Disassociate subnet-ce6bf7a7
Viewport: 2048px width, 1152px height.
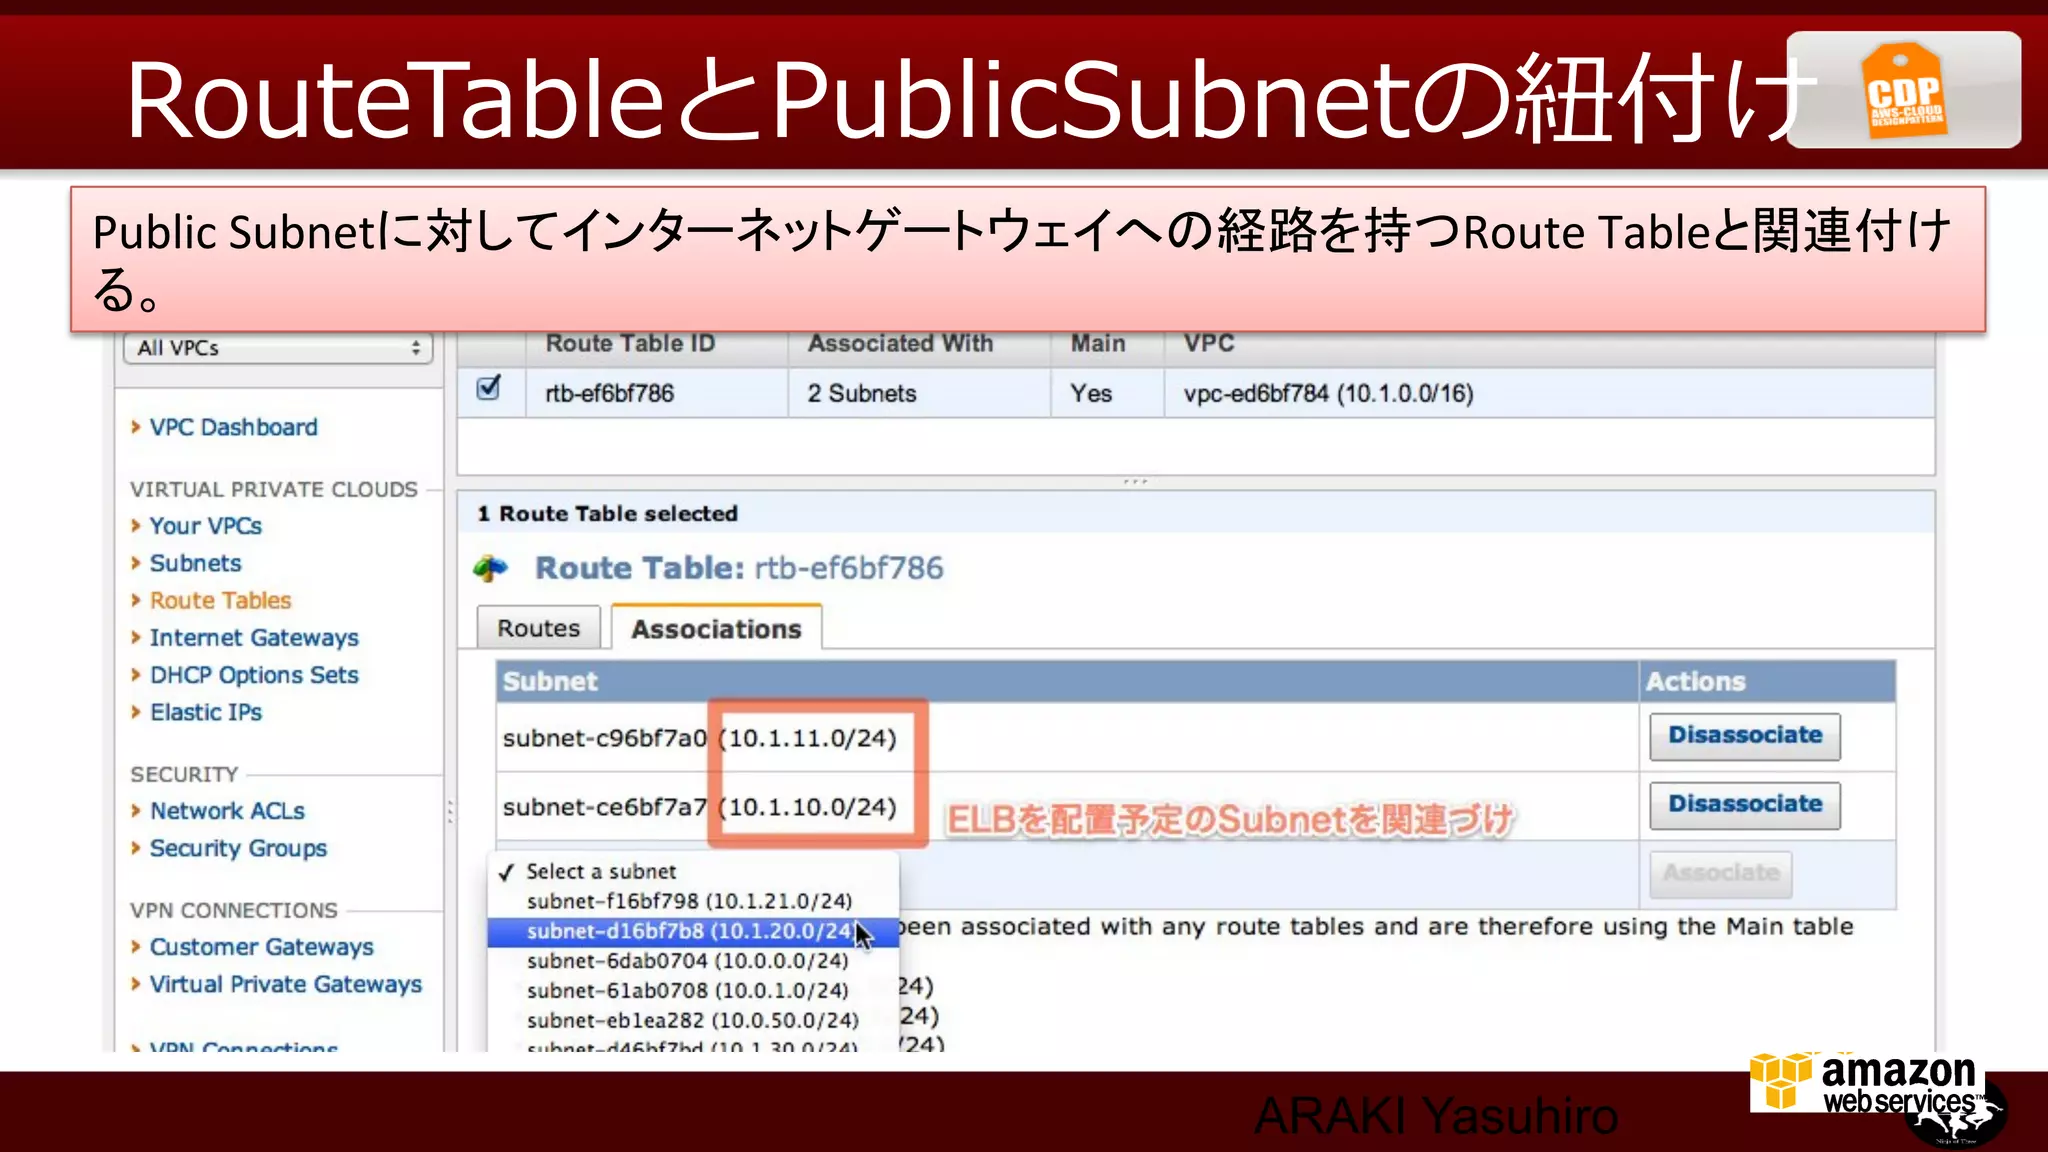tap(1745, 805)
